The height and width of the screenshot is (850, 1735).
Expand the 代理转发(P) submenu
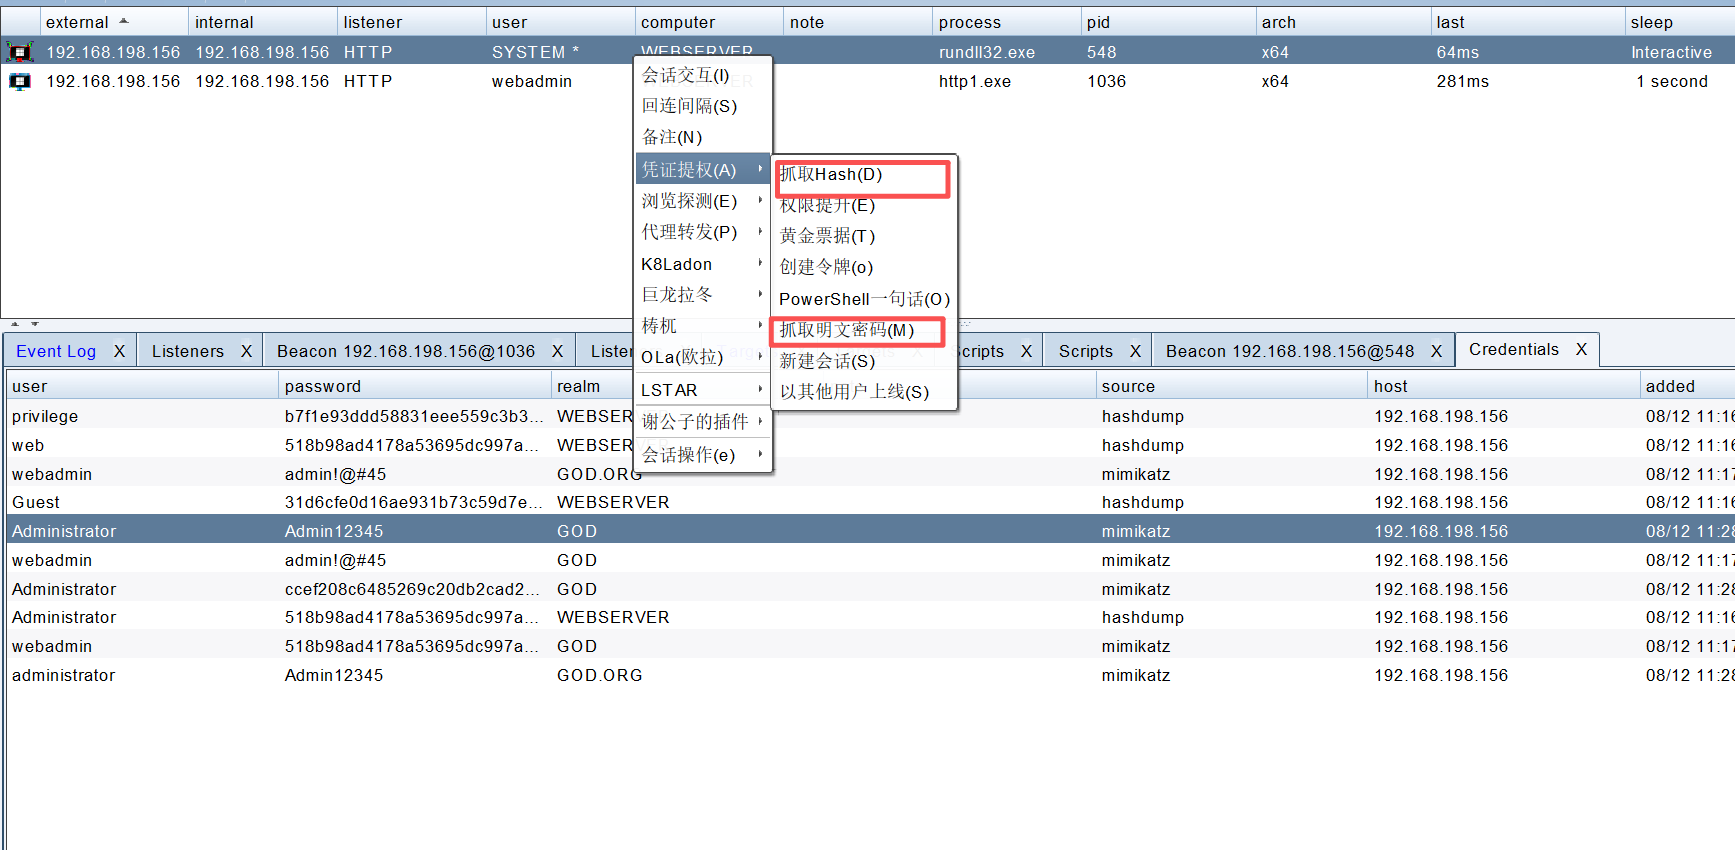point(704,232)
